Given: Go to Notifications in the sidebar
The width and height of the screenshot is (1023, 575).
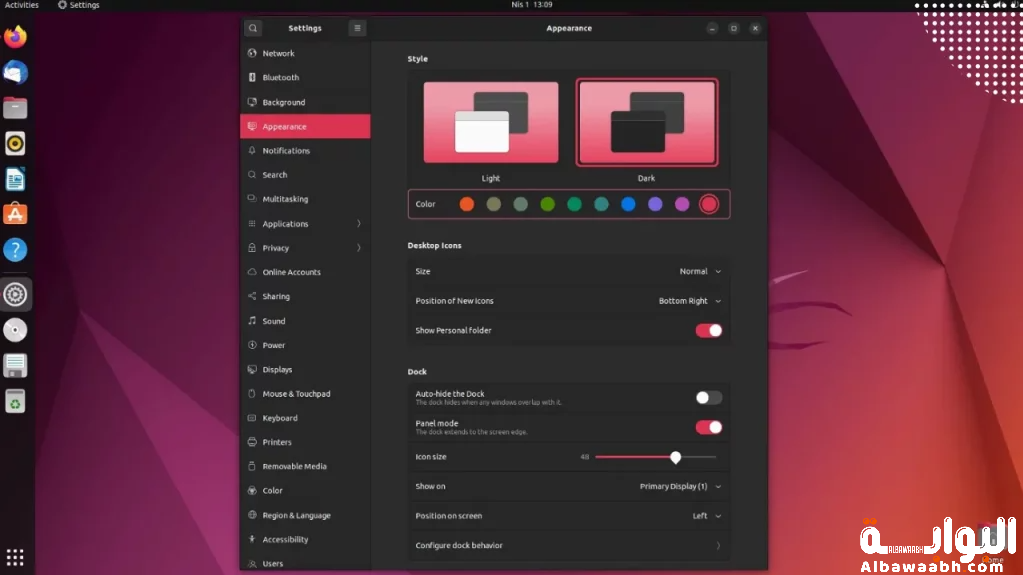Looking at the screenshot, I should (x=286, y=151).
